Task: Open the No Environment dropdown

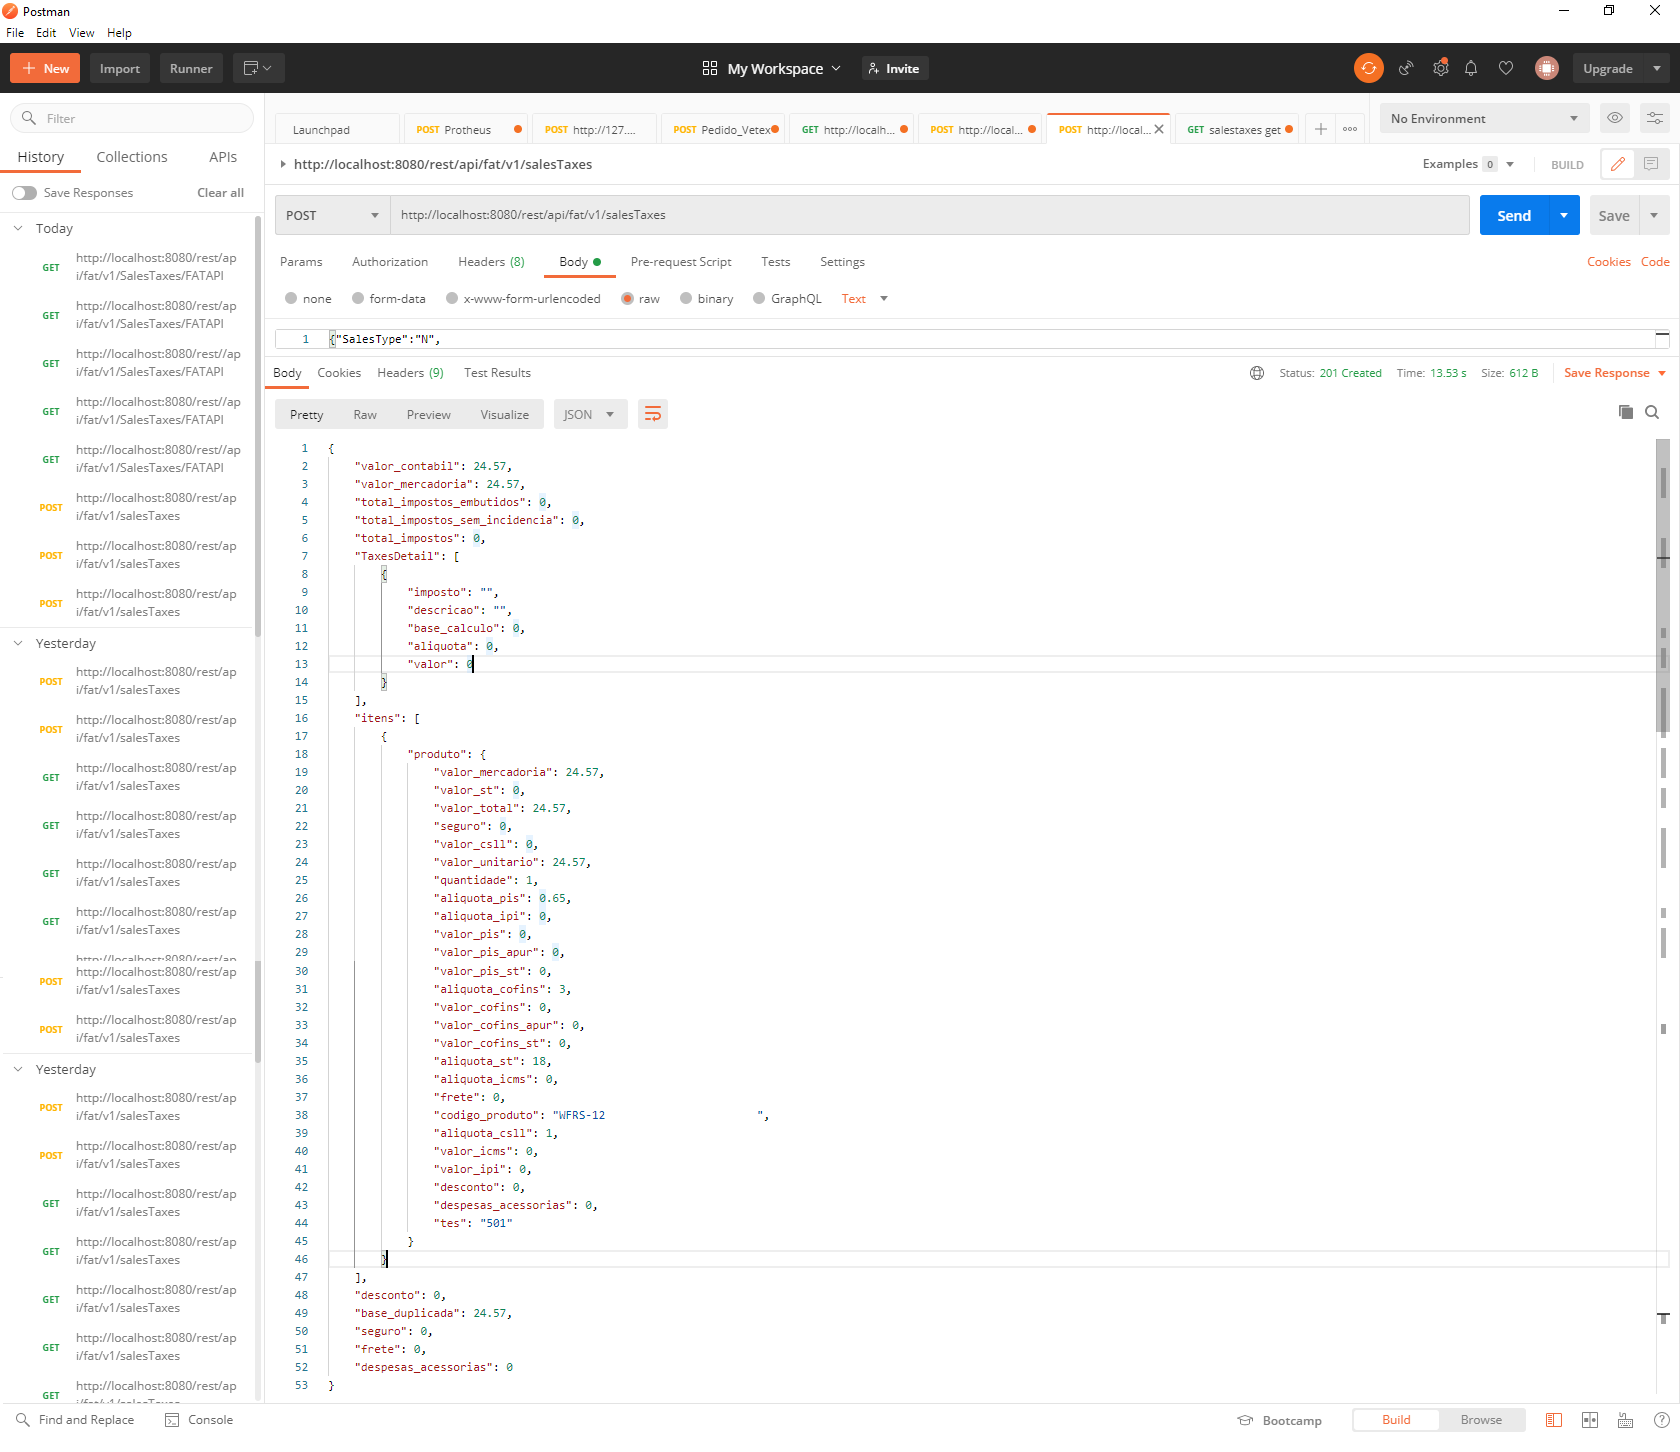Action: coord(1484,118)
